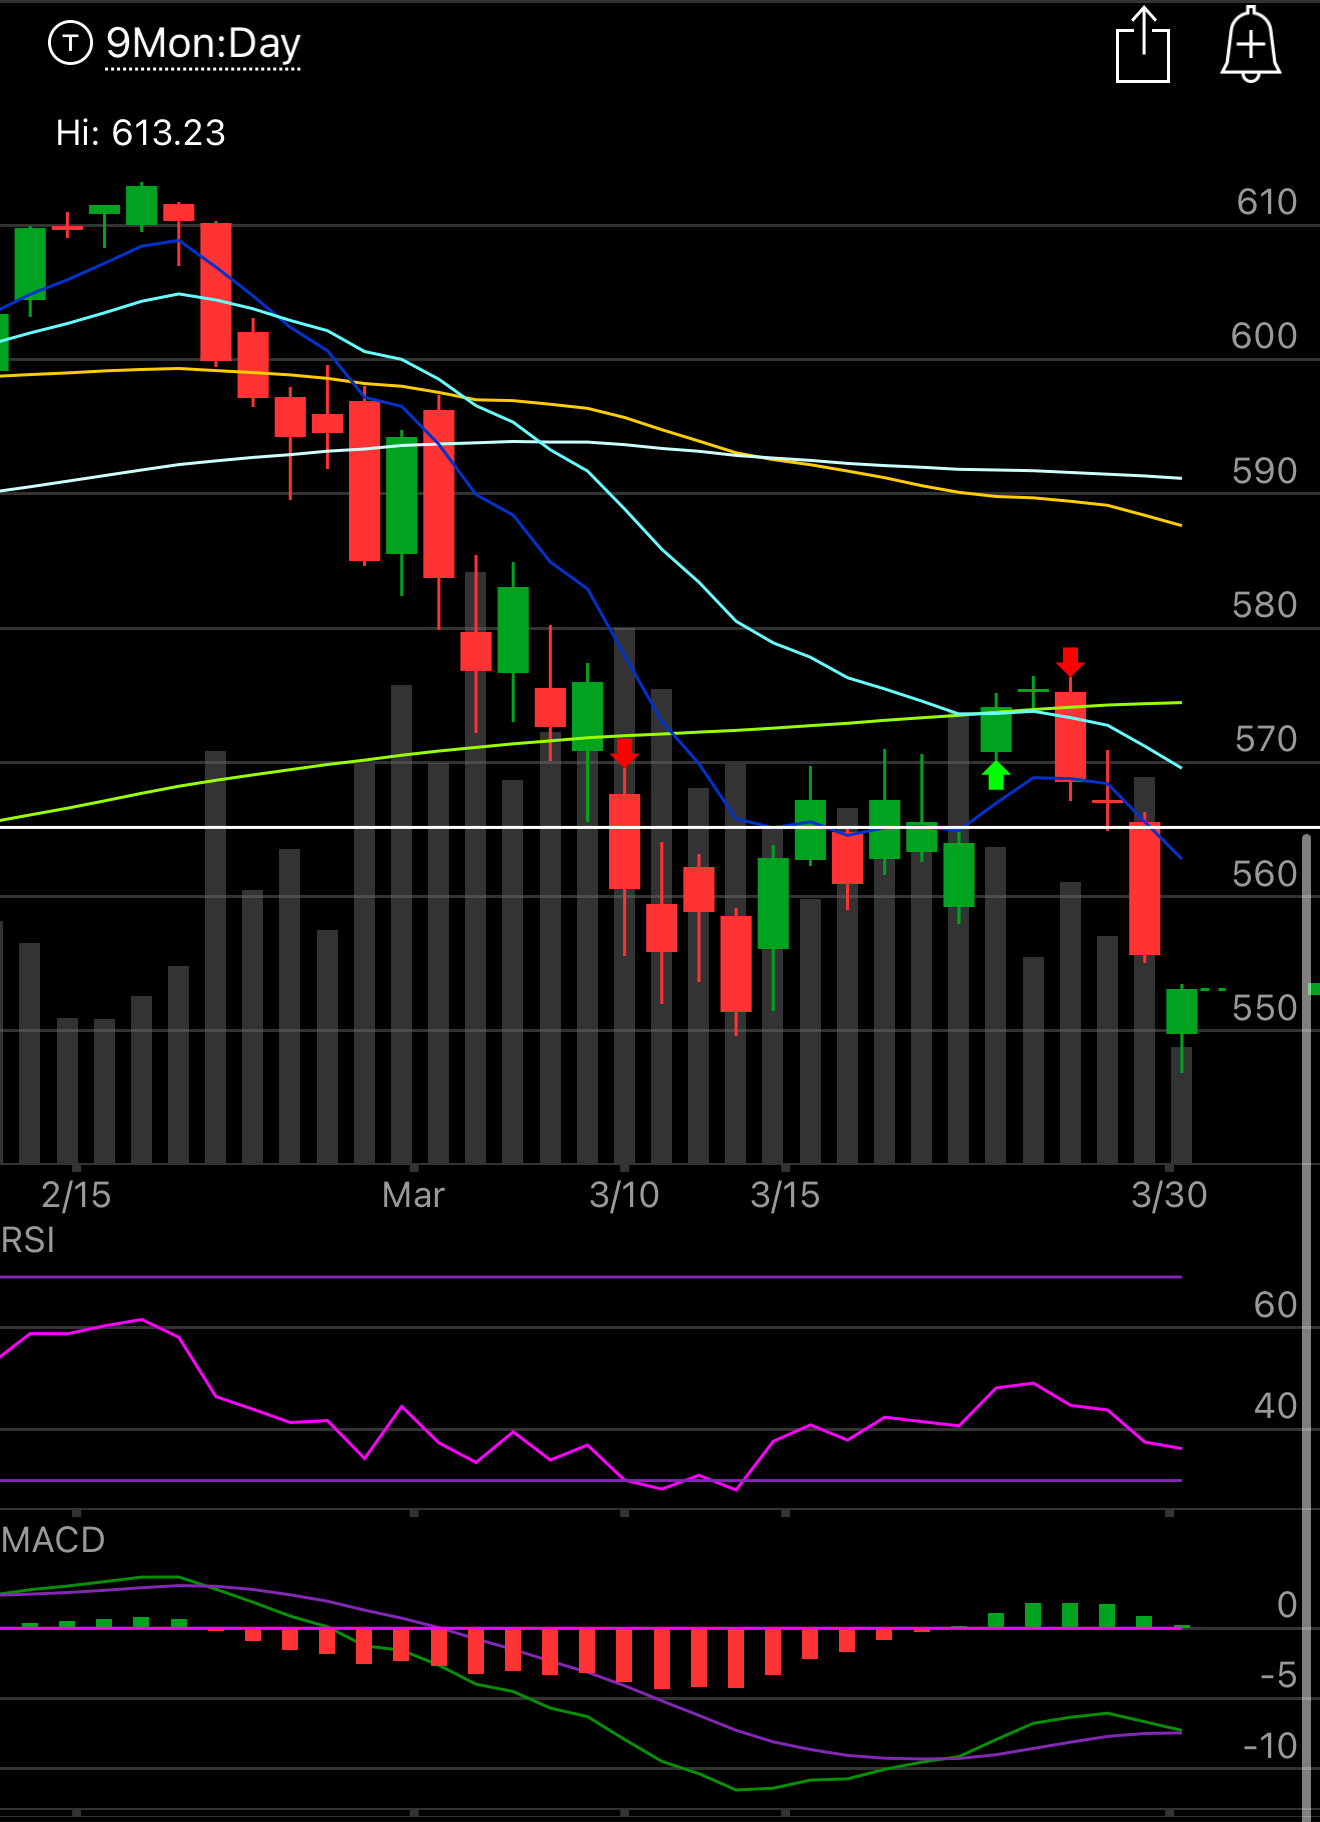Open the 9Mon:Day timeframe selector
The height and width of the screenshot is (1822, 1320).
[203, 44]
